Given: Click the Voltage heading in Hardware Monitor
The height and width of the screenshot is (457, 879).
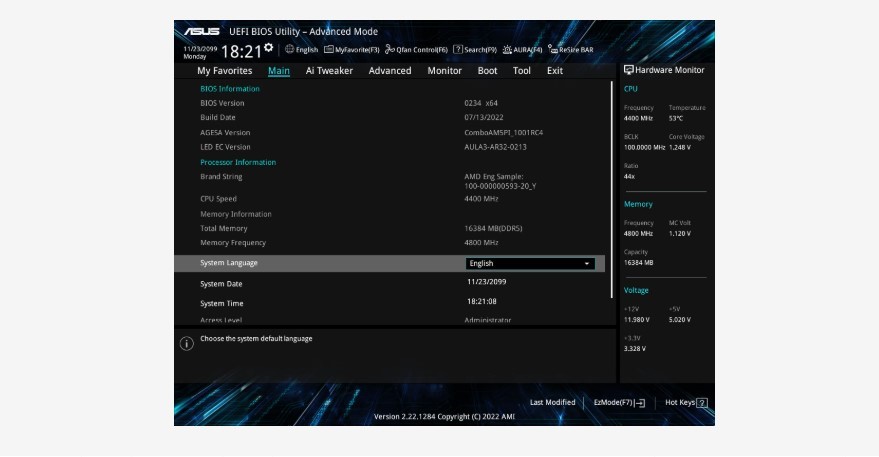Looking at the screenshot, I should point(636,290).
